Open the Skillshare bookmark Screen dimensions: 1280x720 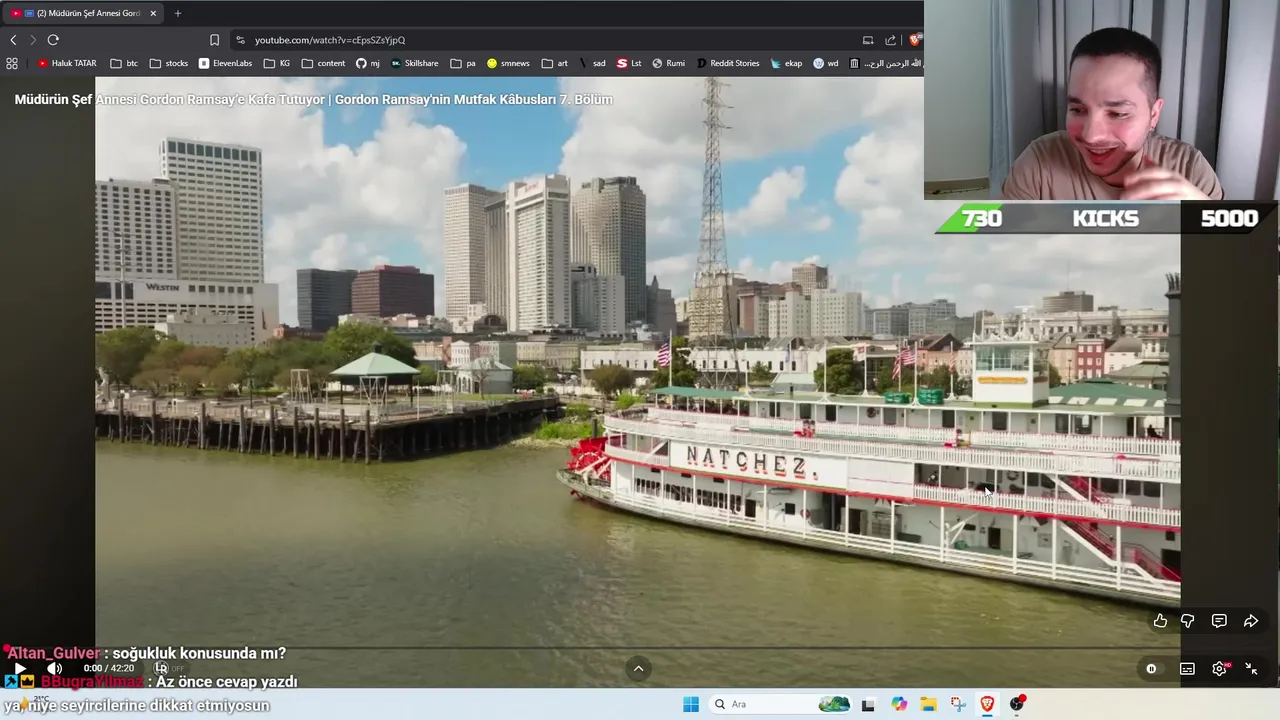point(414,63)
